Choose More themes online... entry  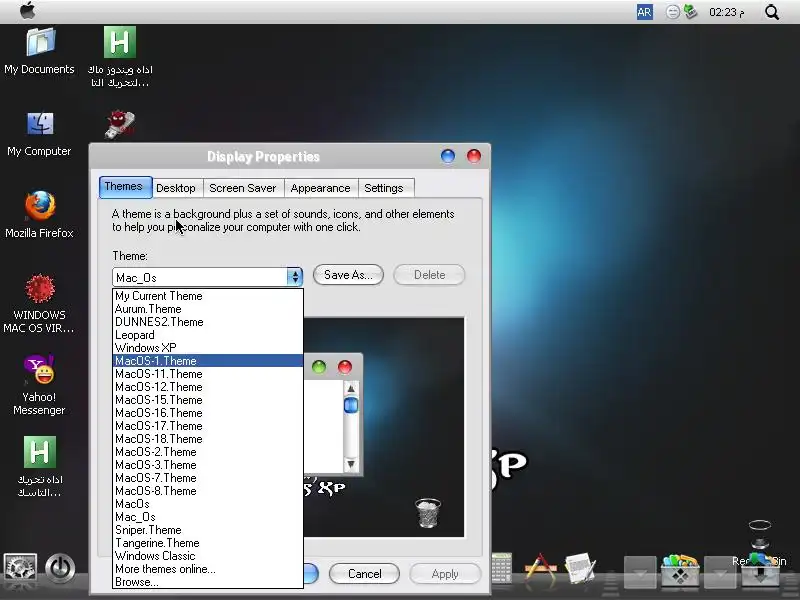pos(208,569)
